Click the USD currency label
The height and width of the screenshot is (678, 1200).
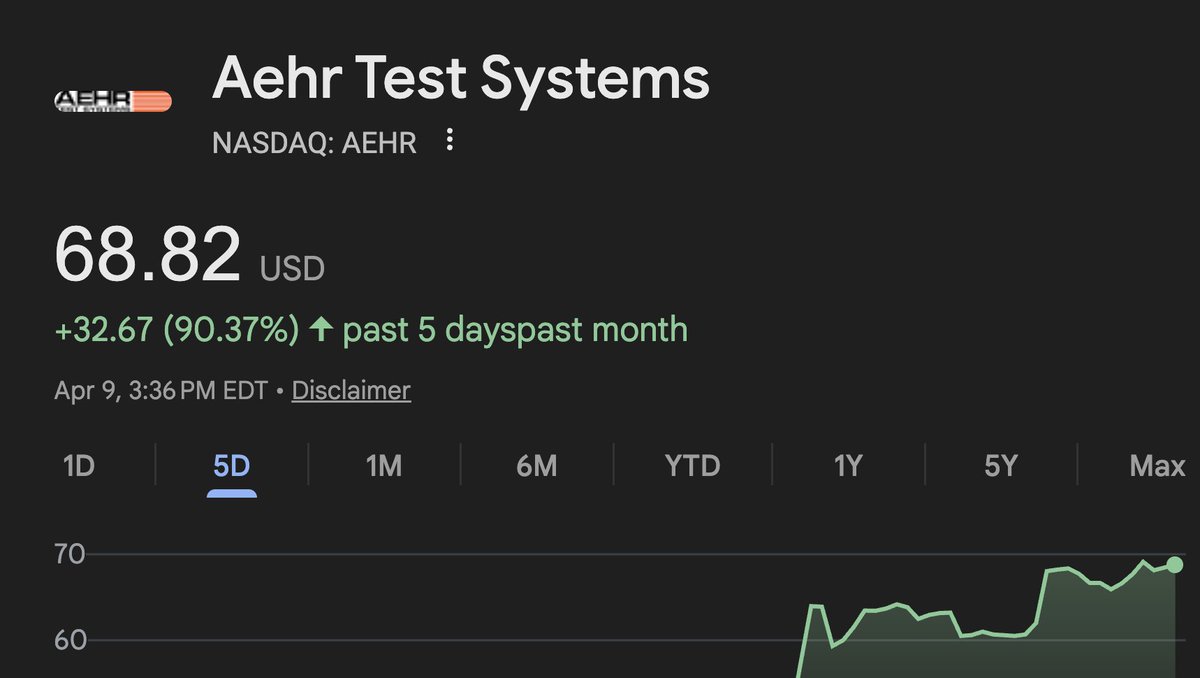point(292,269)
